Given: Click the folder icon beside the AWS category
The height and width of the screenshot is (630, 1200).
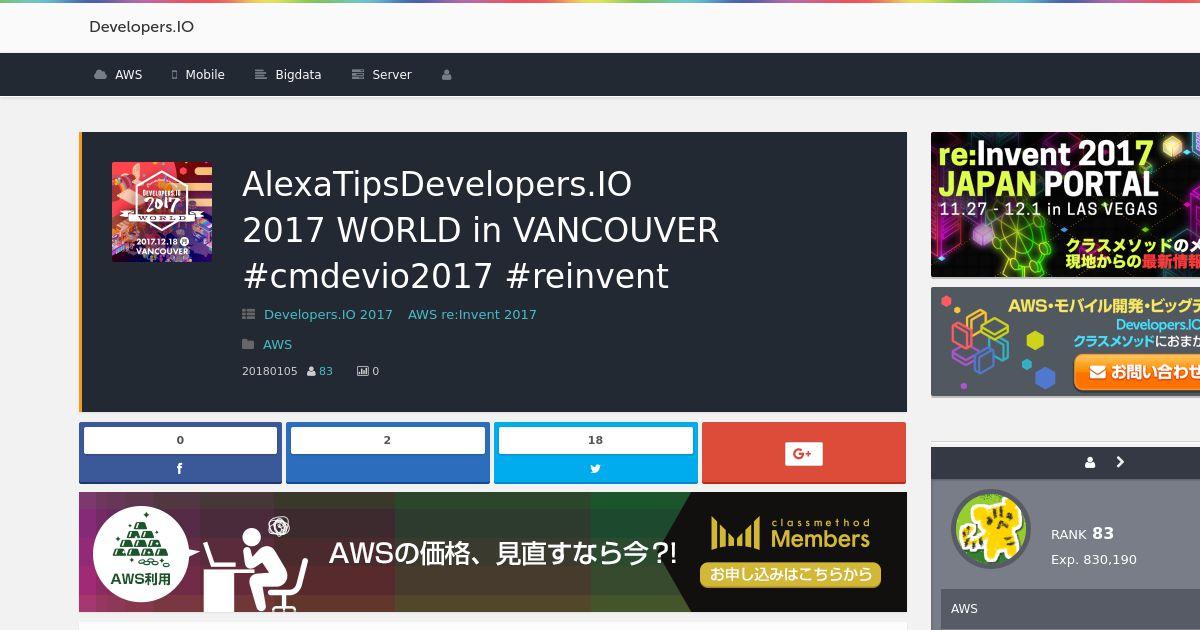Looking at the screenshot, I should [248, 344].
